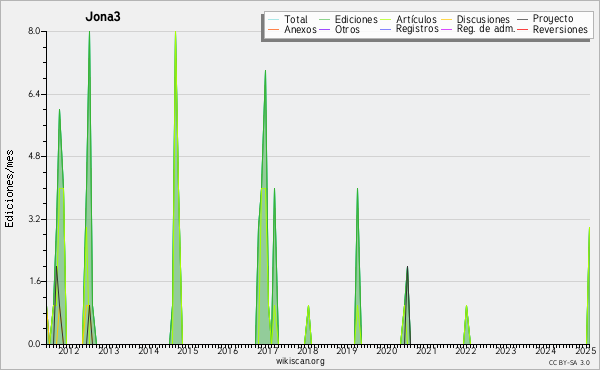
Task: Click the 2016 x-axis label
Action: pyautogui.click(x=228, y=350)
